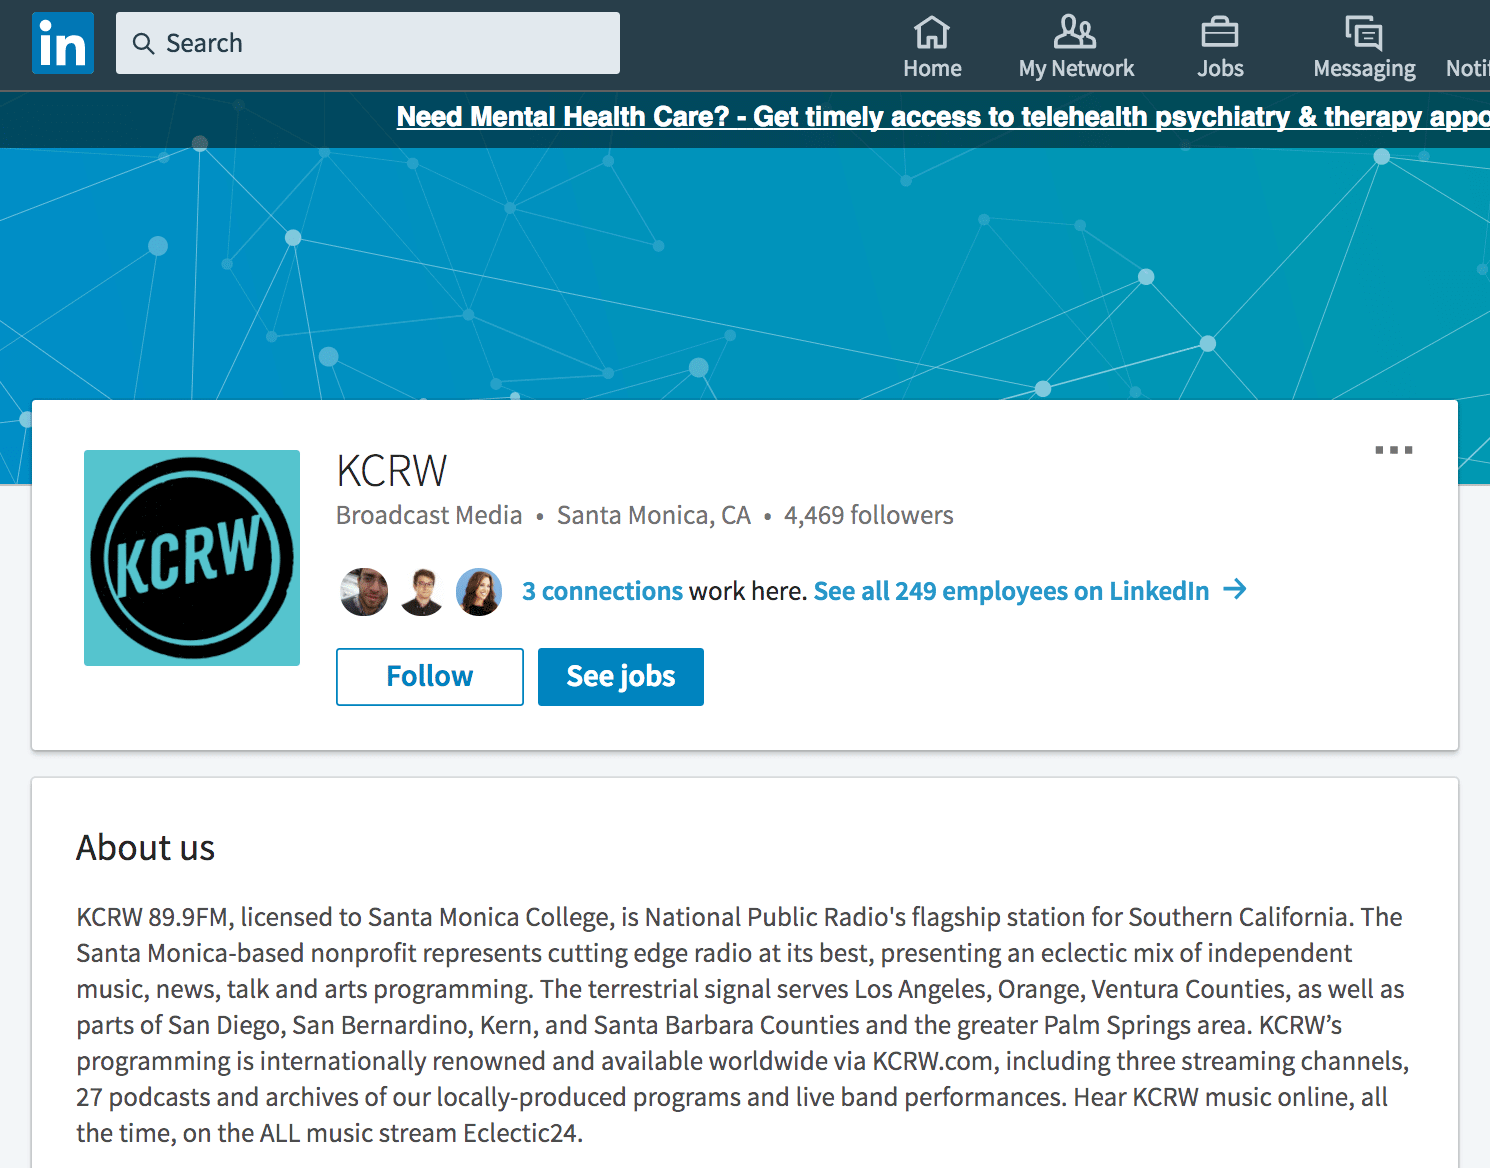Click the See jobs button
Viewport: 1490px width, 1168px height.
pyautogui.click(x=620, y=677)
